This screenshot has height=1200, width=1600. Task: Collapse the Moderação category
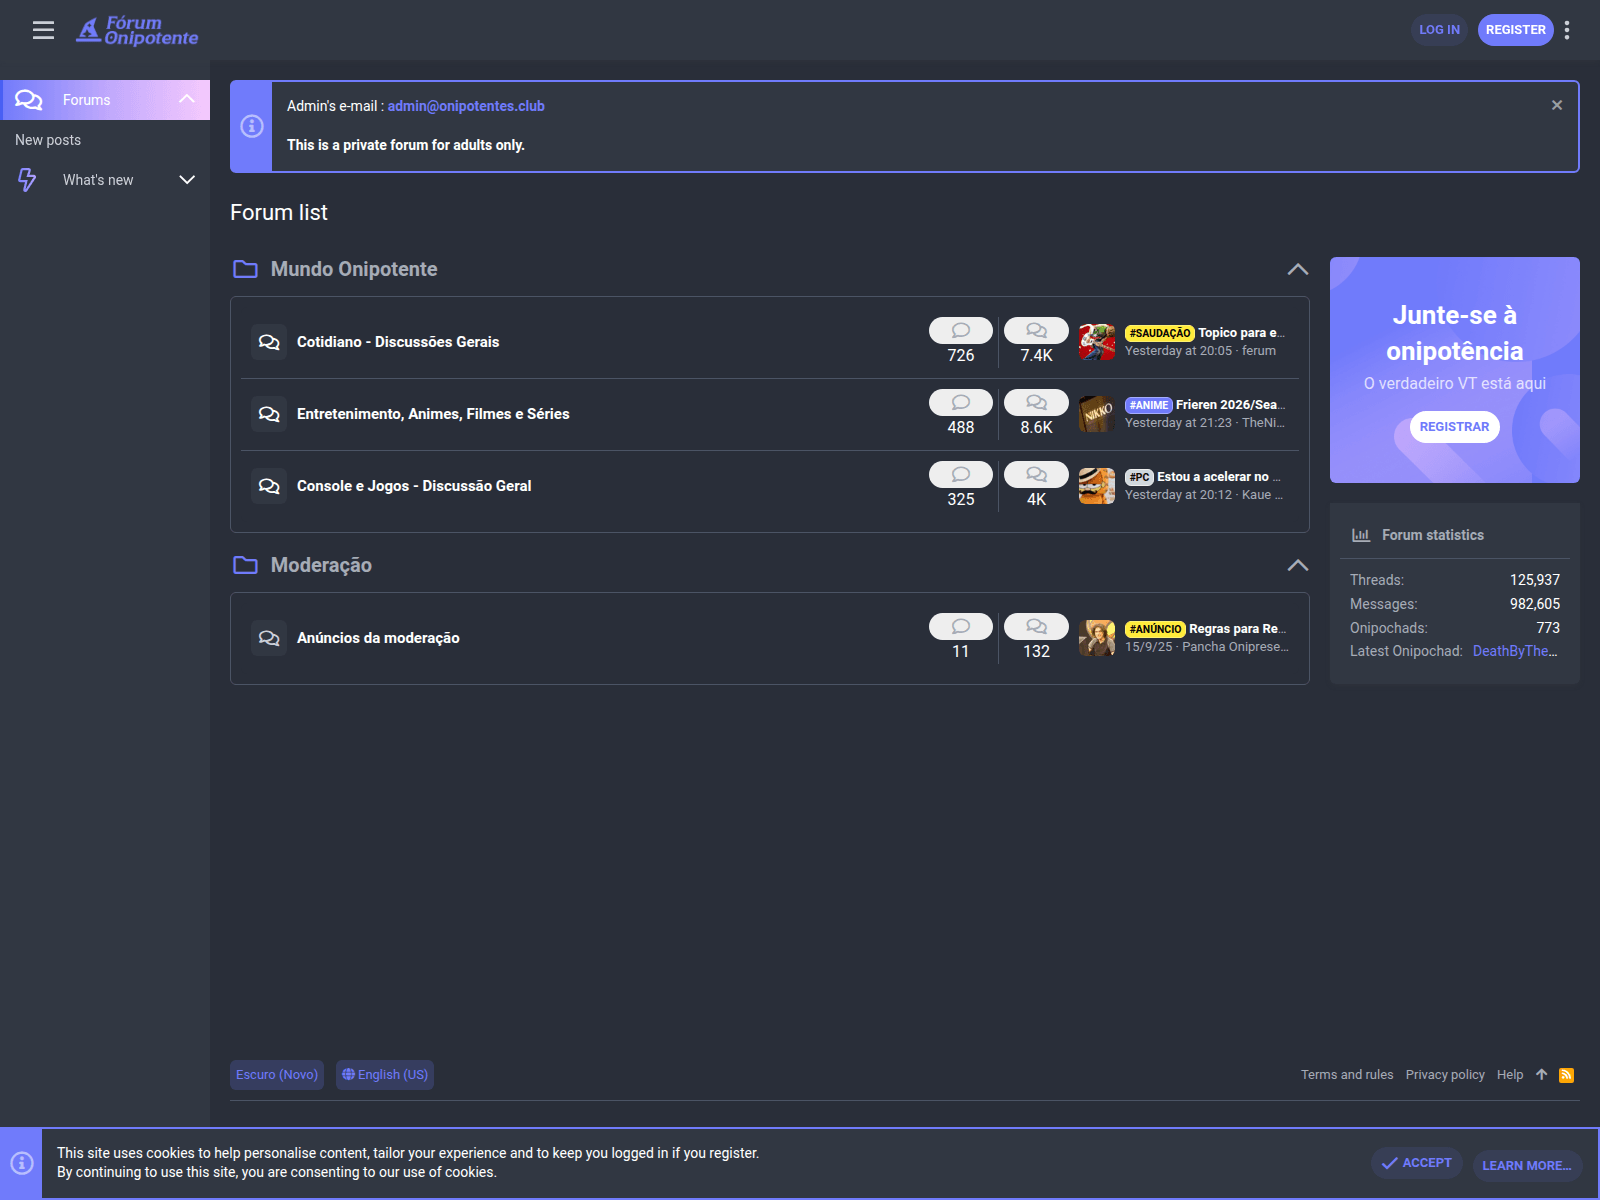pyautogui.click(x=1297, y=565)
